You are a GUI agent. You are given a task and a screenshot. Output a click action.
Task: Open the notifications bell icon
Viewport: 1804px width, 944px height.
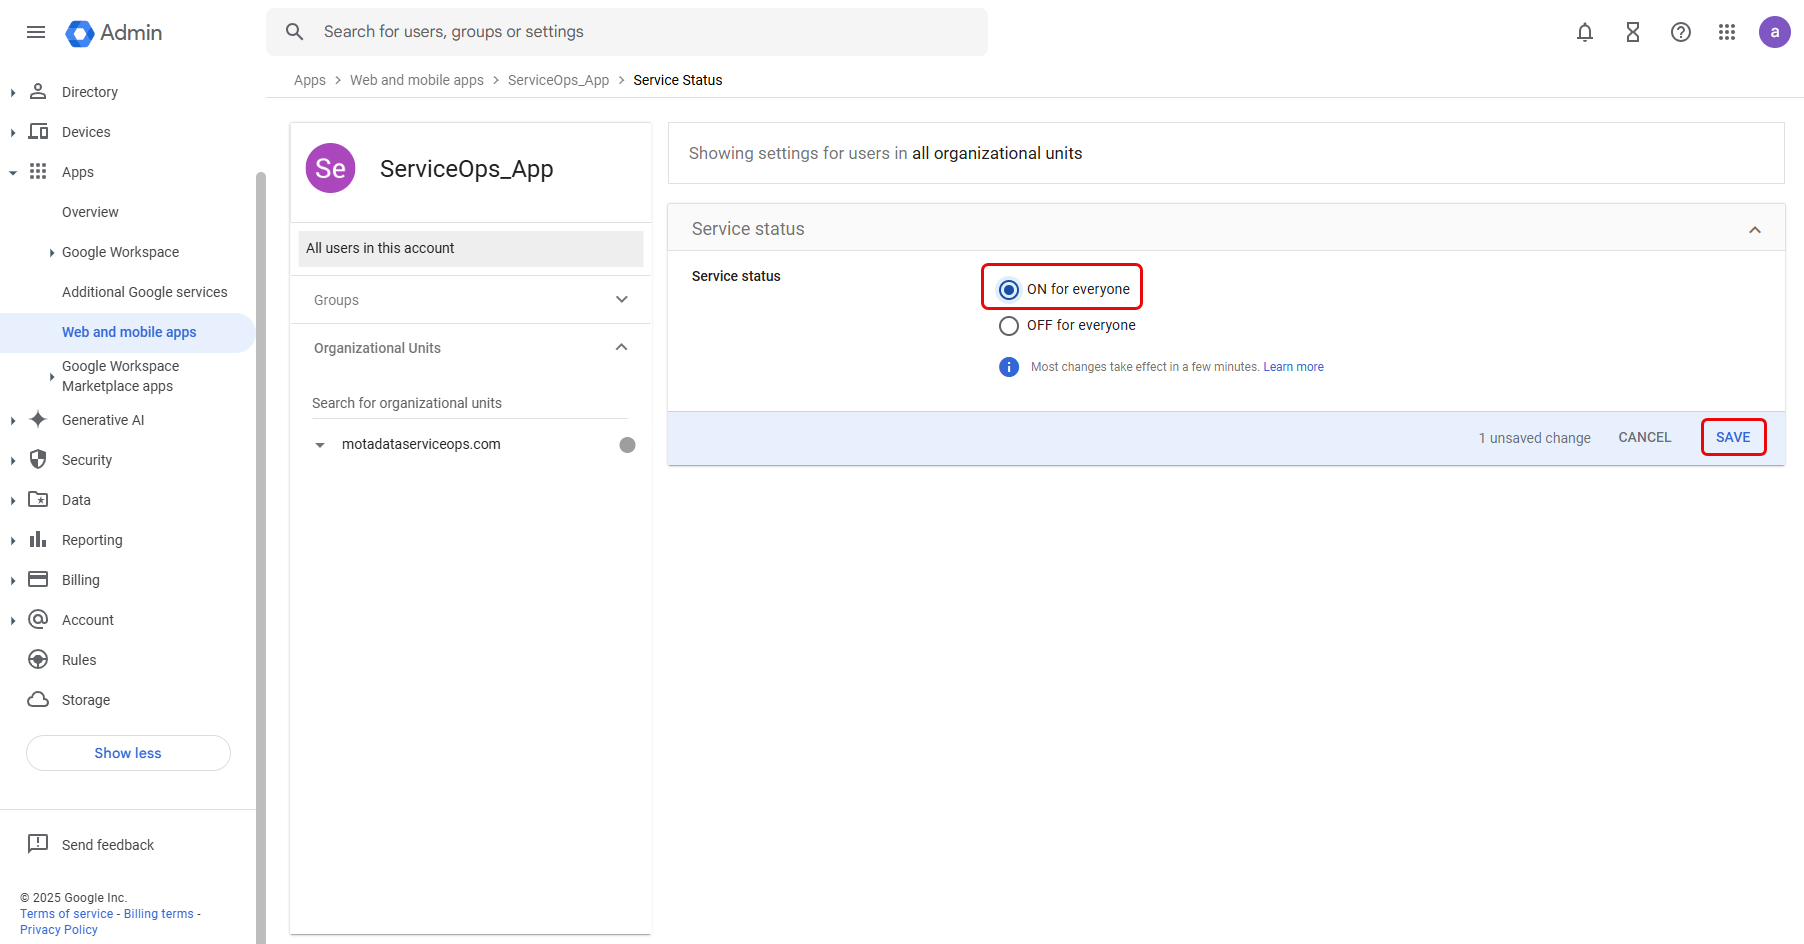click(x=1584, y=32)
